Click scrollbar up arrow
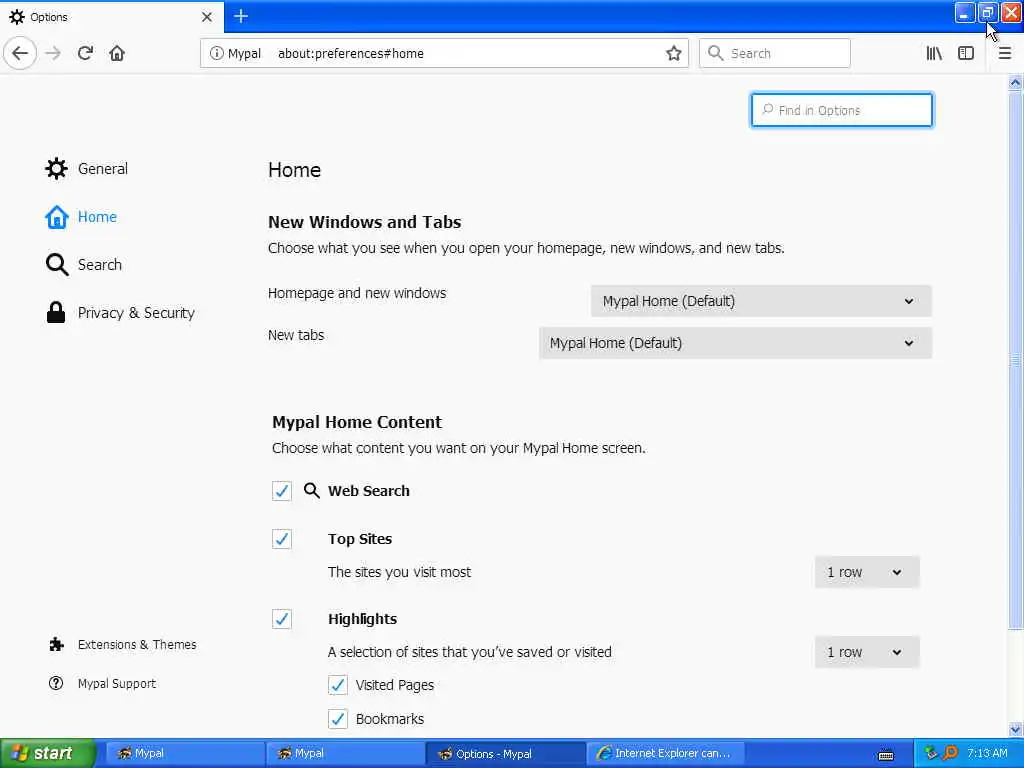1024x768 pixels. coord(1015,82)
